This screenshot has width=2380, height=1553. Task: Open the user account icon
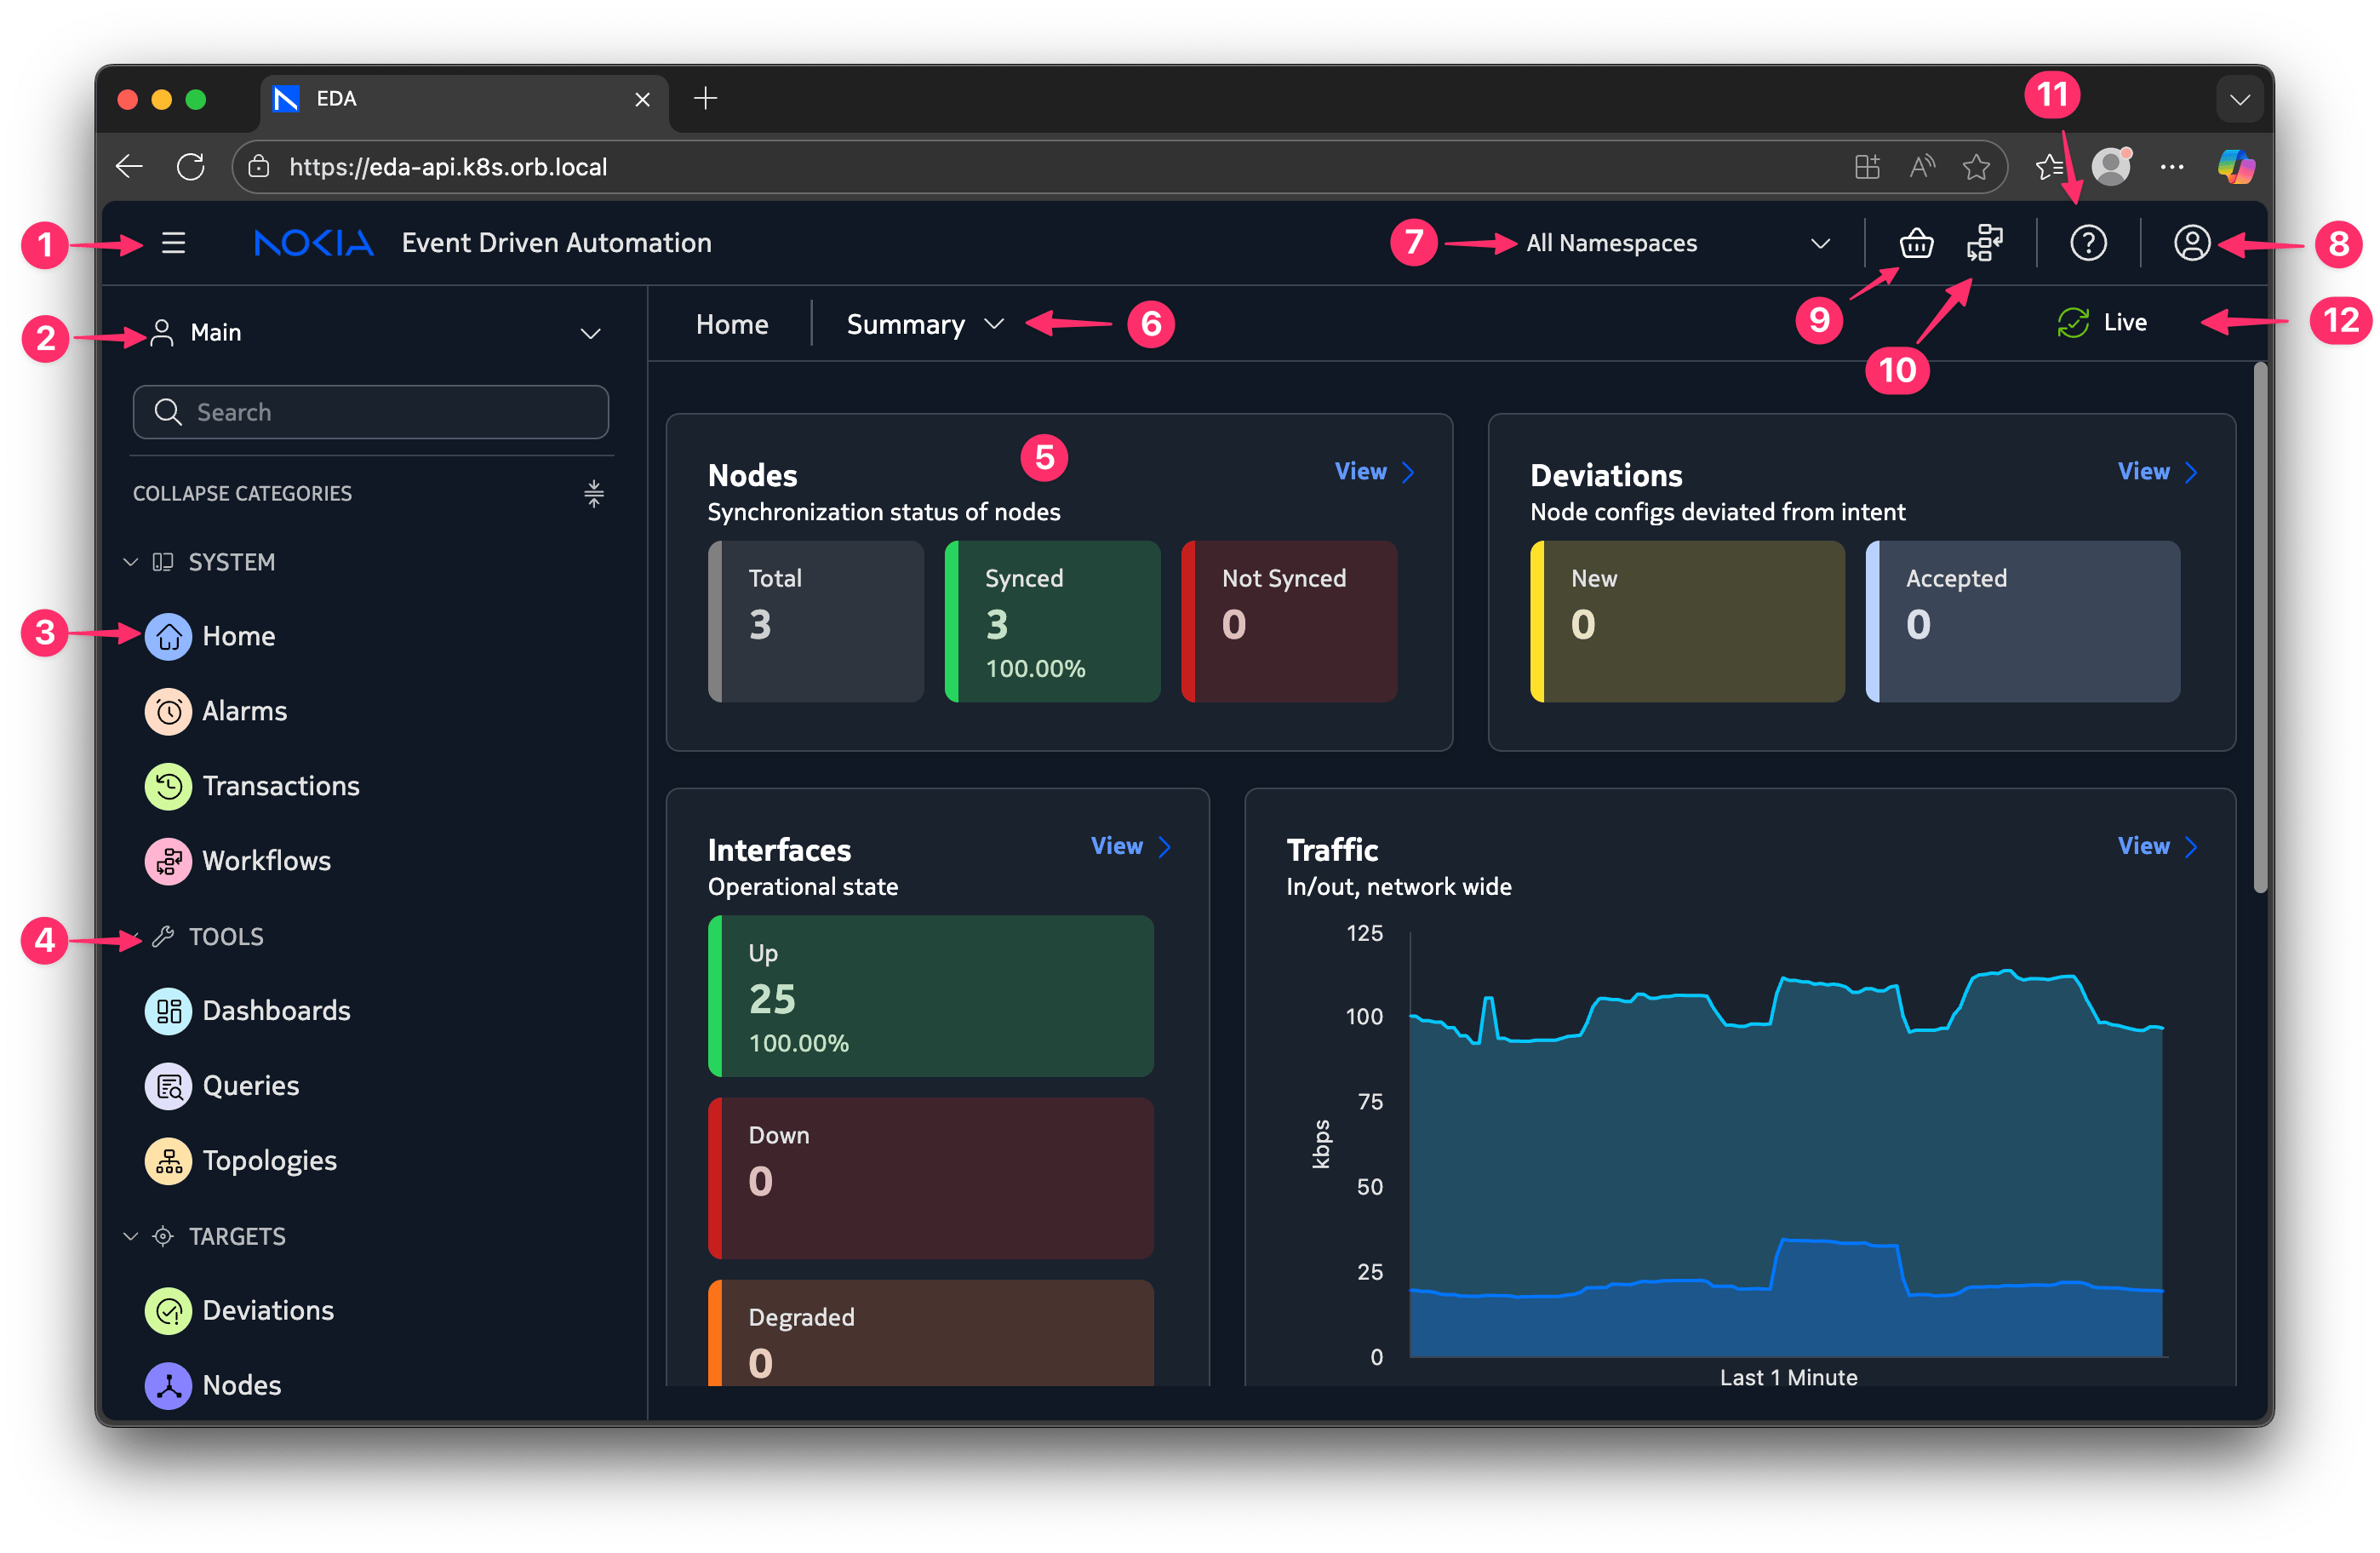[2191, 243]
